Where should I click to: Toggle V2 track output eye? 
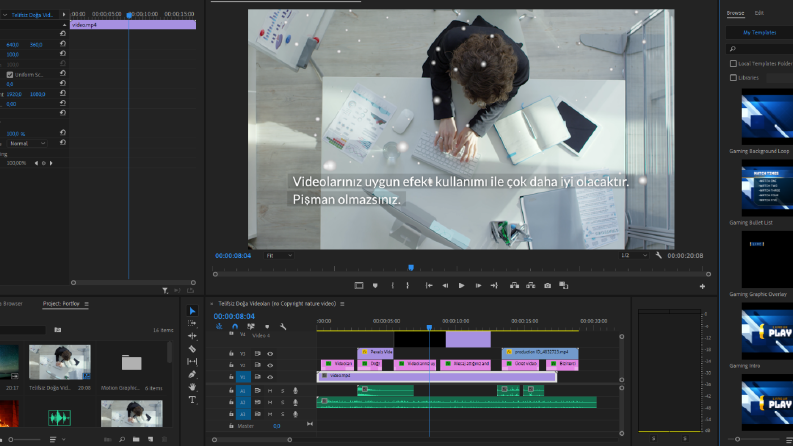coord(270,365)
